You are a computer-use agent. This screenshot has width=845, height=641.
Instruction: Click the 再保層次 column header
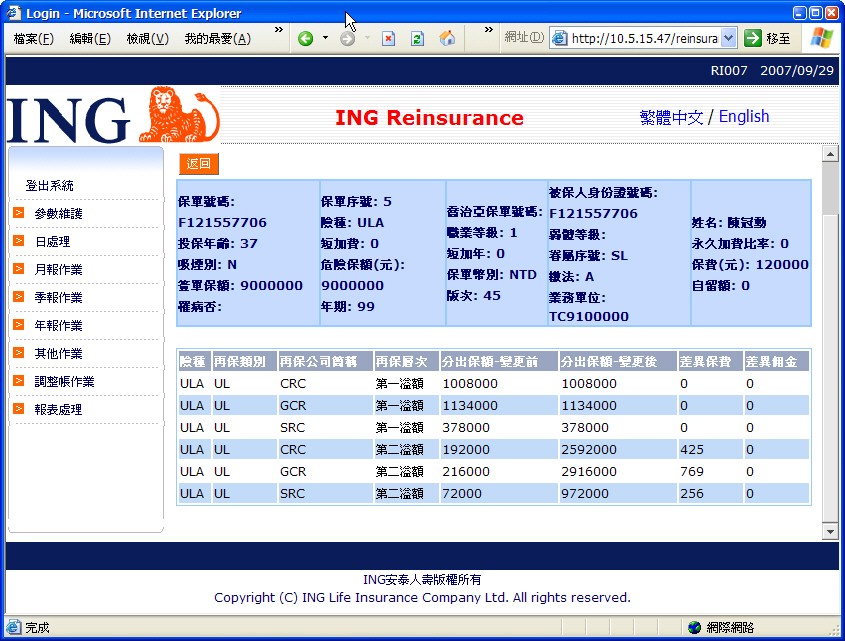point(406,362)
